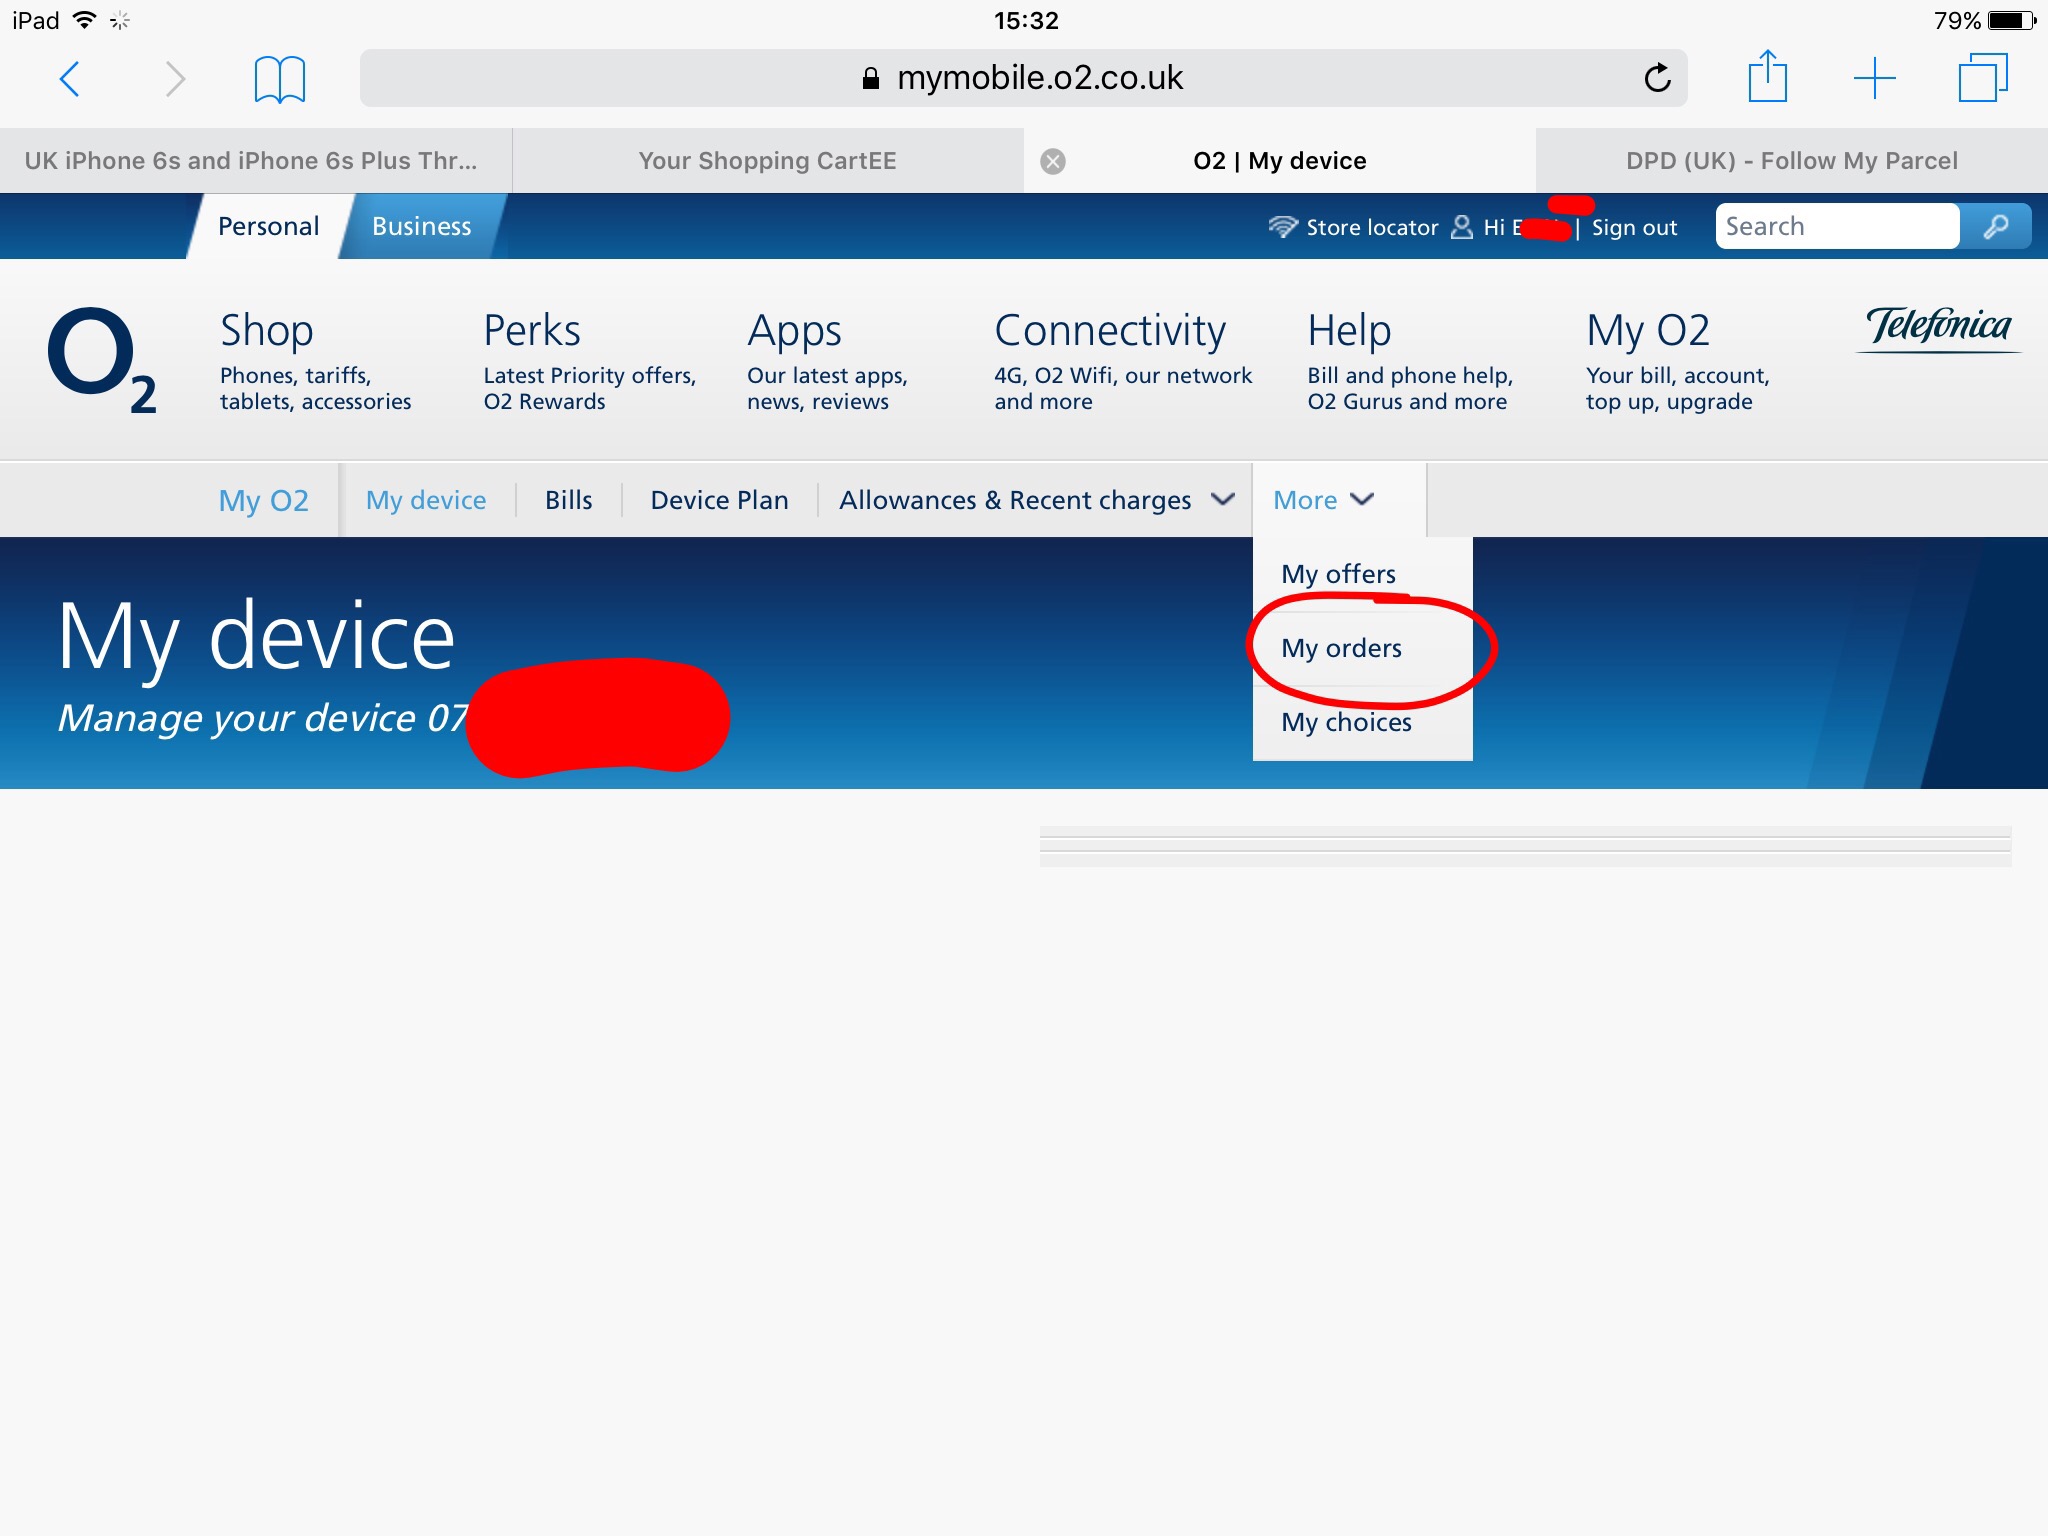Open the share sheet icon
Image resolution: width=2048 pixels, height=1536 pixels.
pyautogui.click(x=1767, y=76)
